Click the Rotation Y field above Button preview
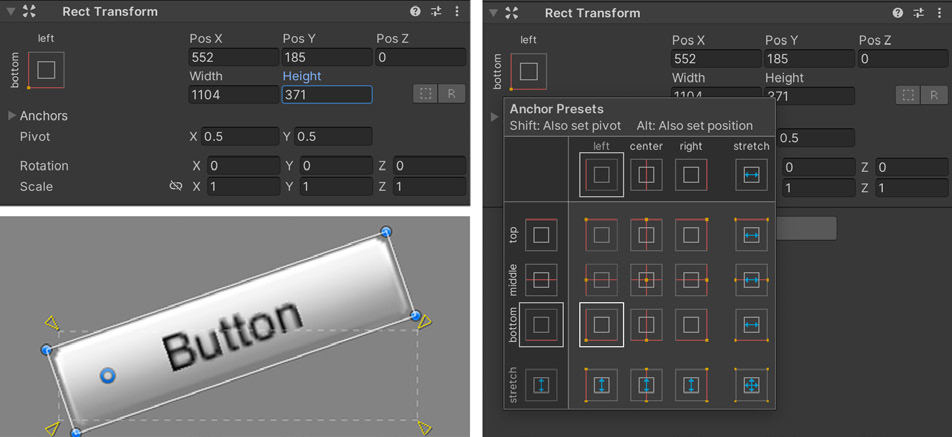The image size is (952, 437). 336,166
